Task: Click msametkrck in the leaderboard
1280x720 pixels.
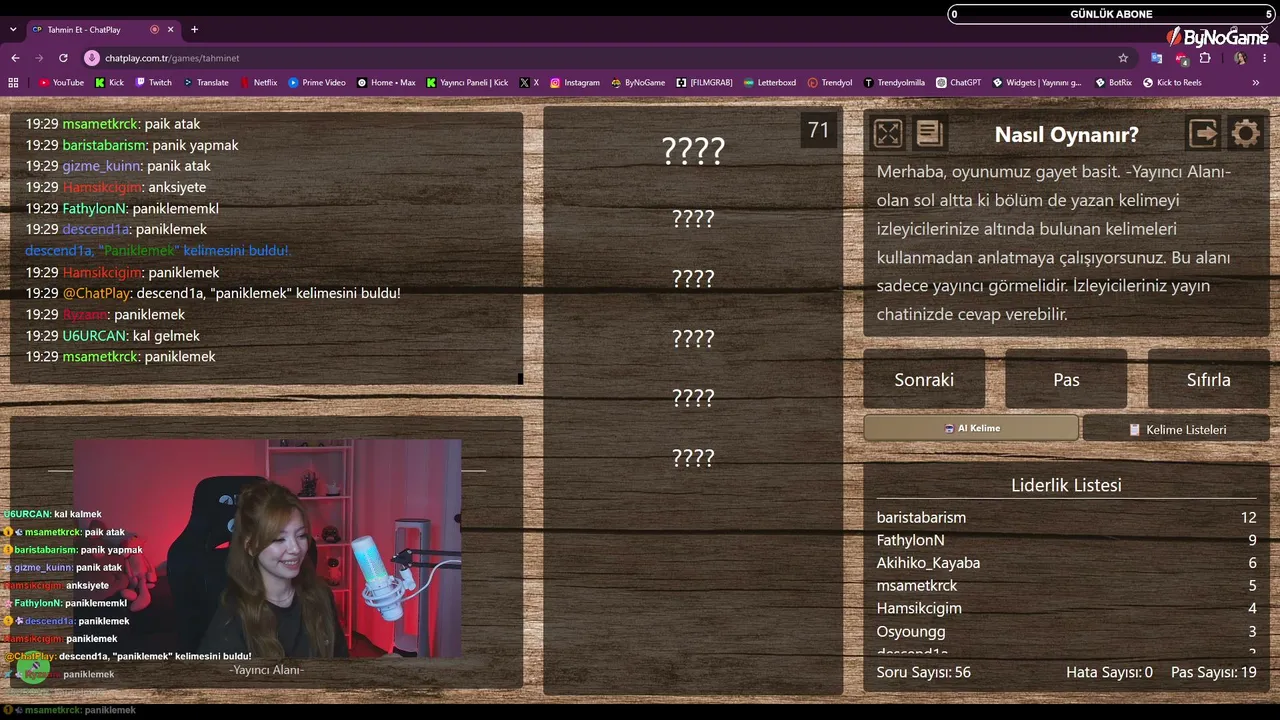Action: [917, 586]
